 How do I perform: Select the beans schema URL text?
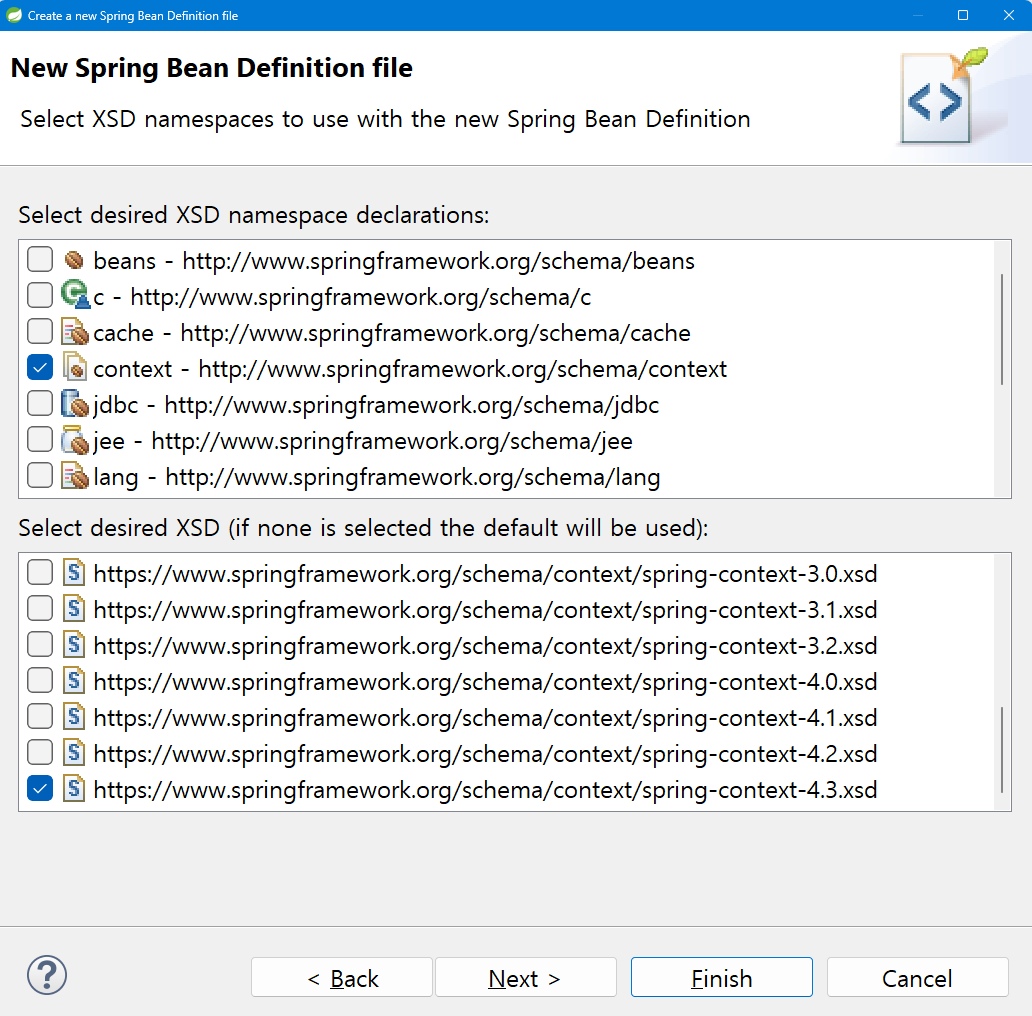pos(438,261)
